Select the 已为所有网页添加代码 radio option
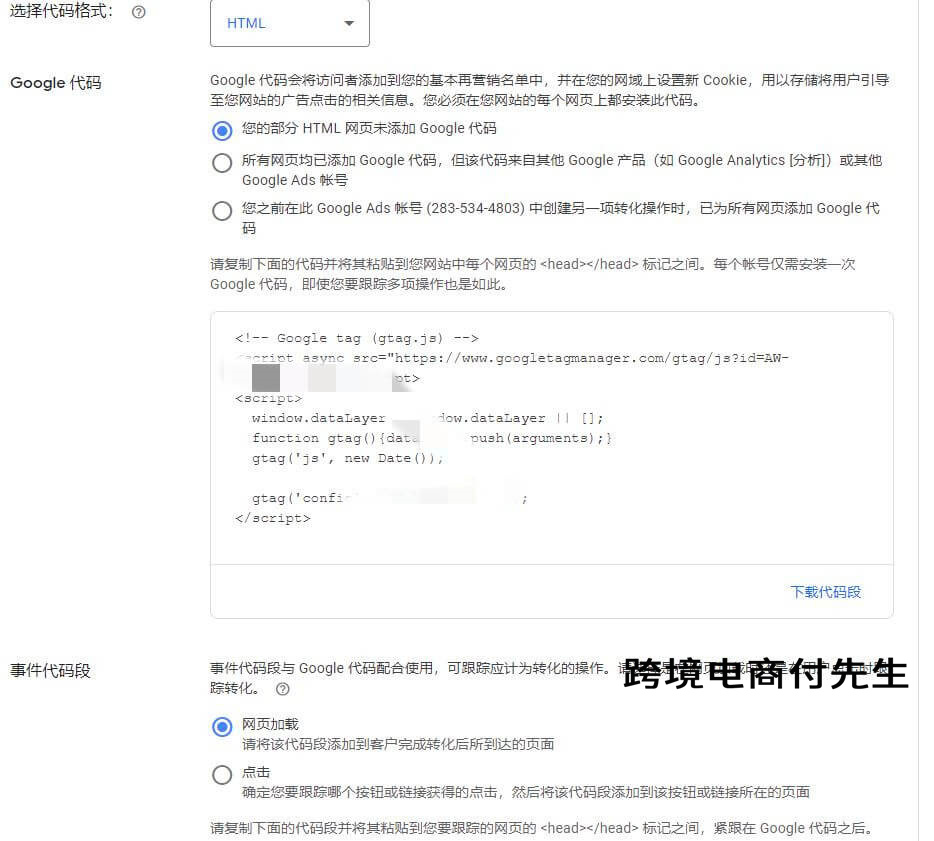Screen dimensions: 934x841 (x=222, y=211)
